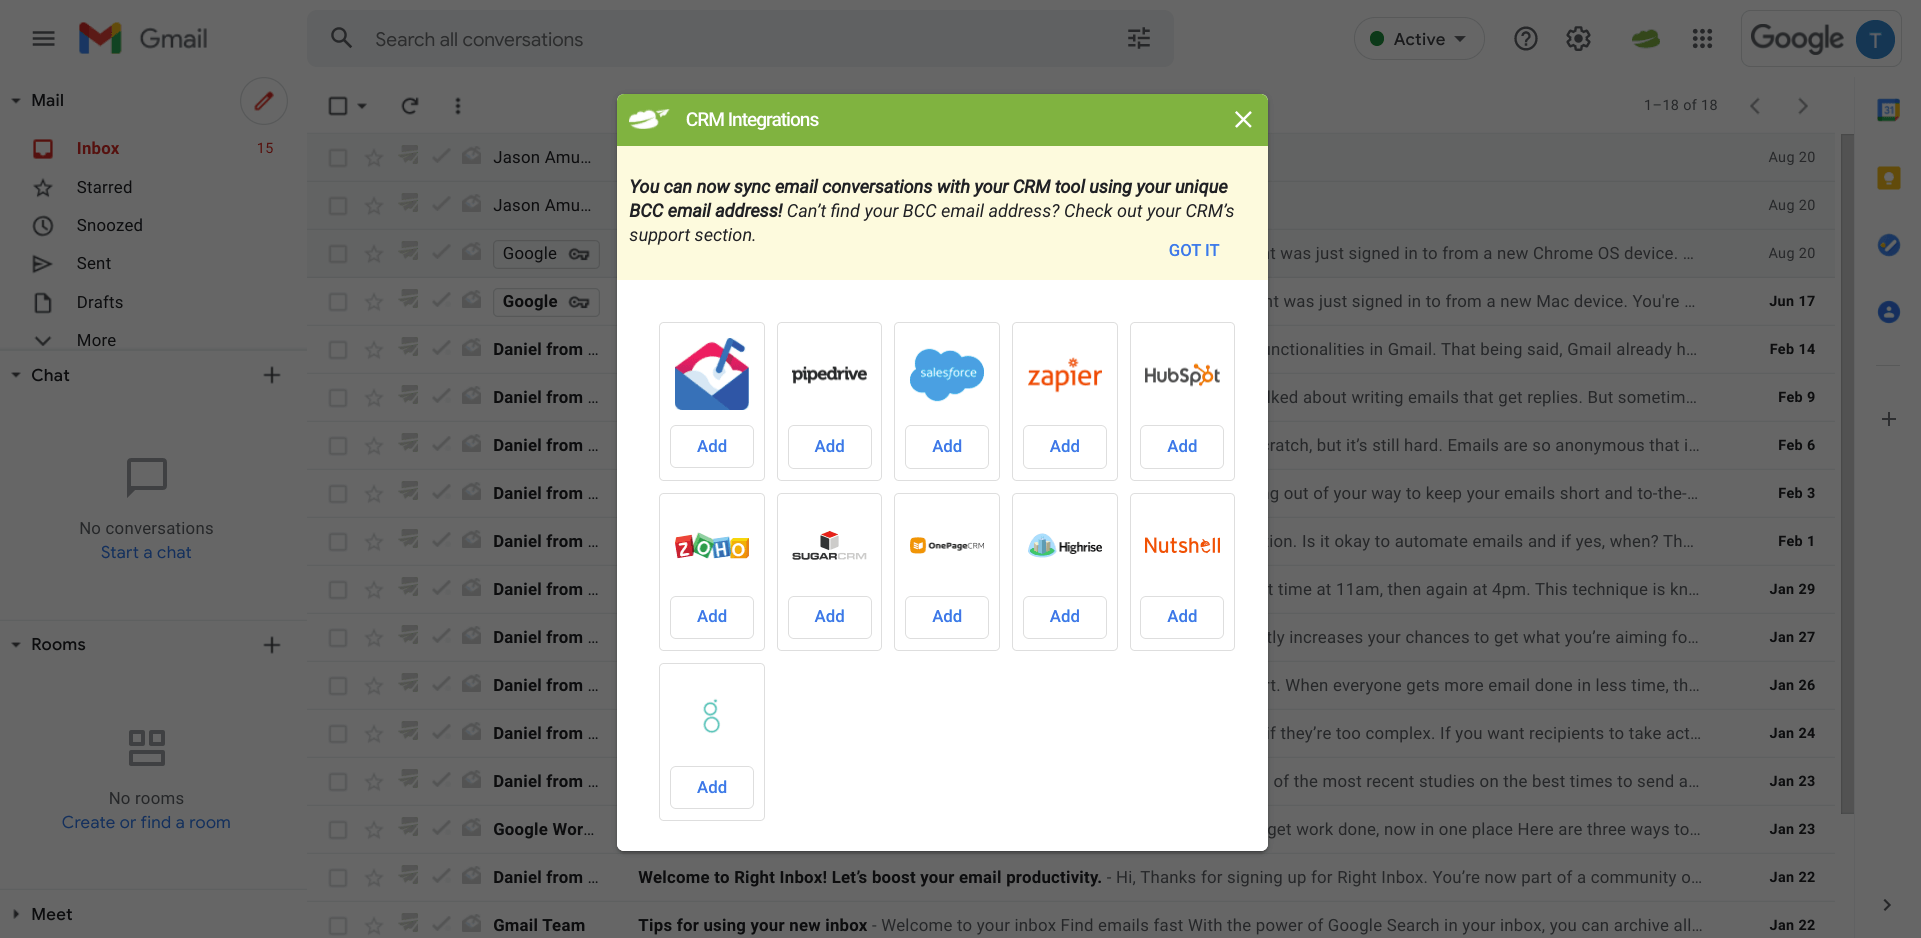Close the CRM Integrations dialog
Viewport: 1921px width, 938px height.
1243,120
